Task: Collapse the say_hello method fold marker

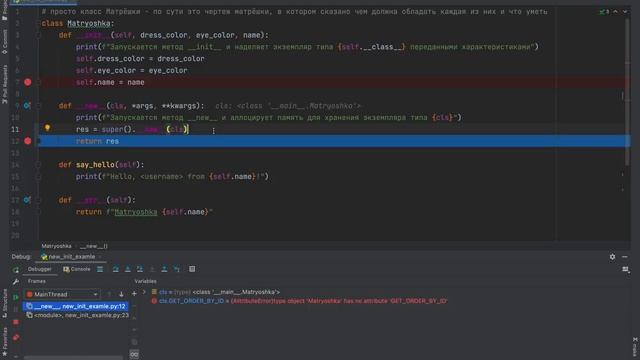Action: pyautogui.click(x=38, y=164)
